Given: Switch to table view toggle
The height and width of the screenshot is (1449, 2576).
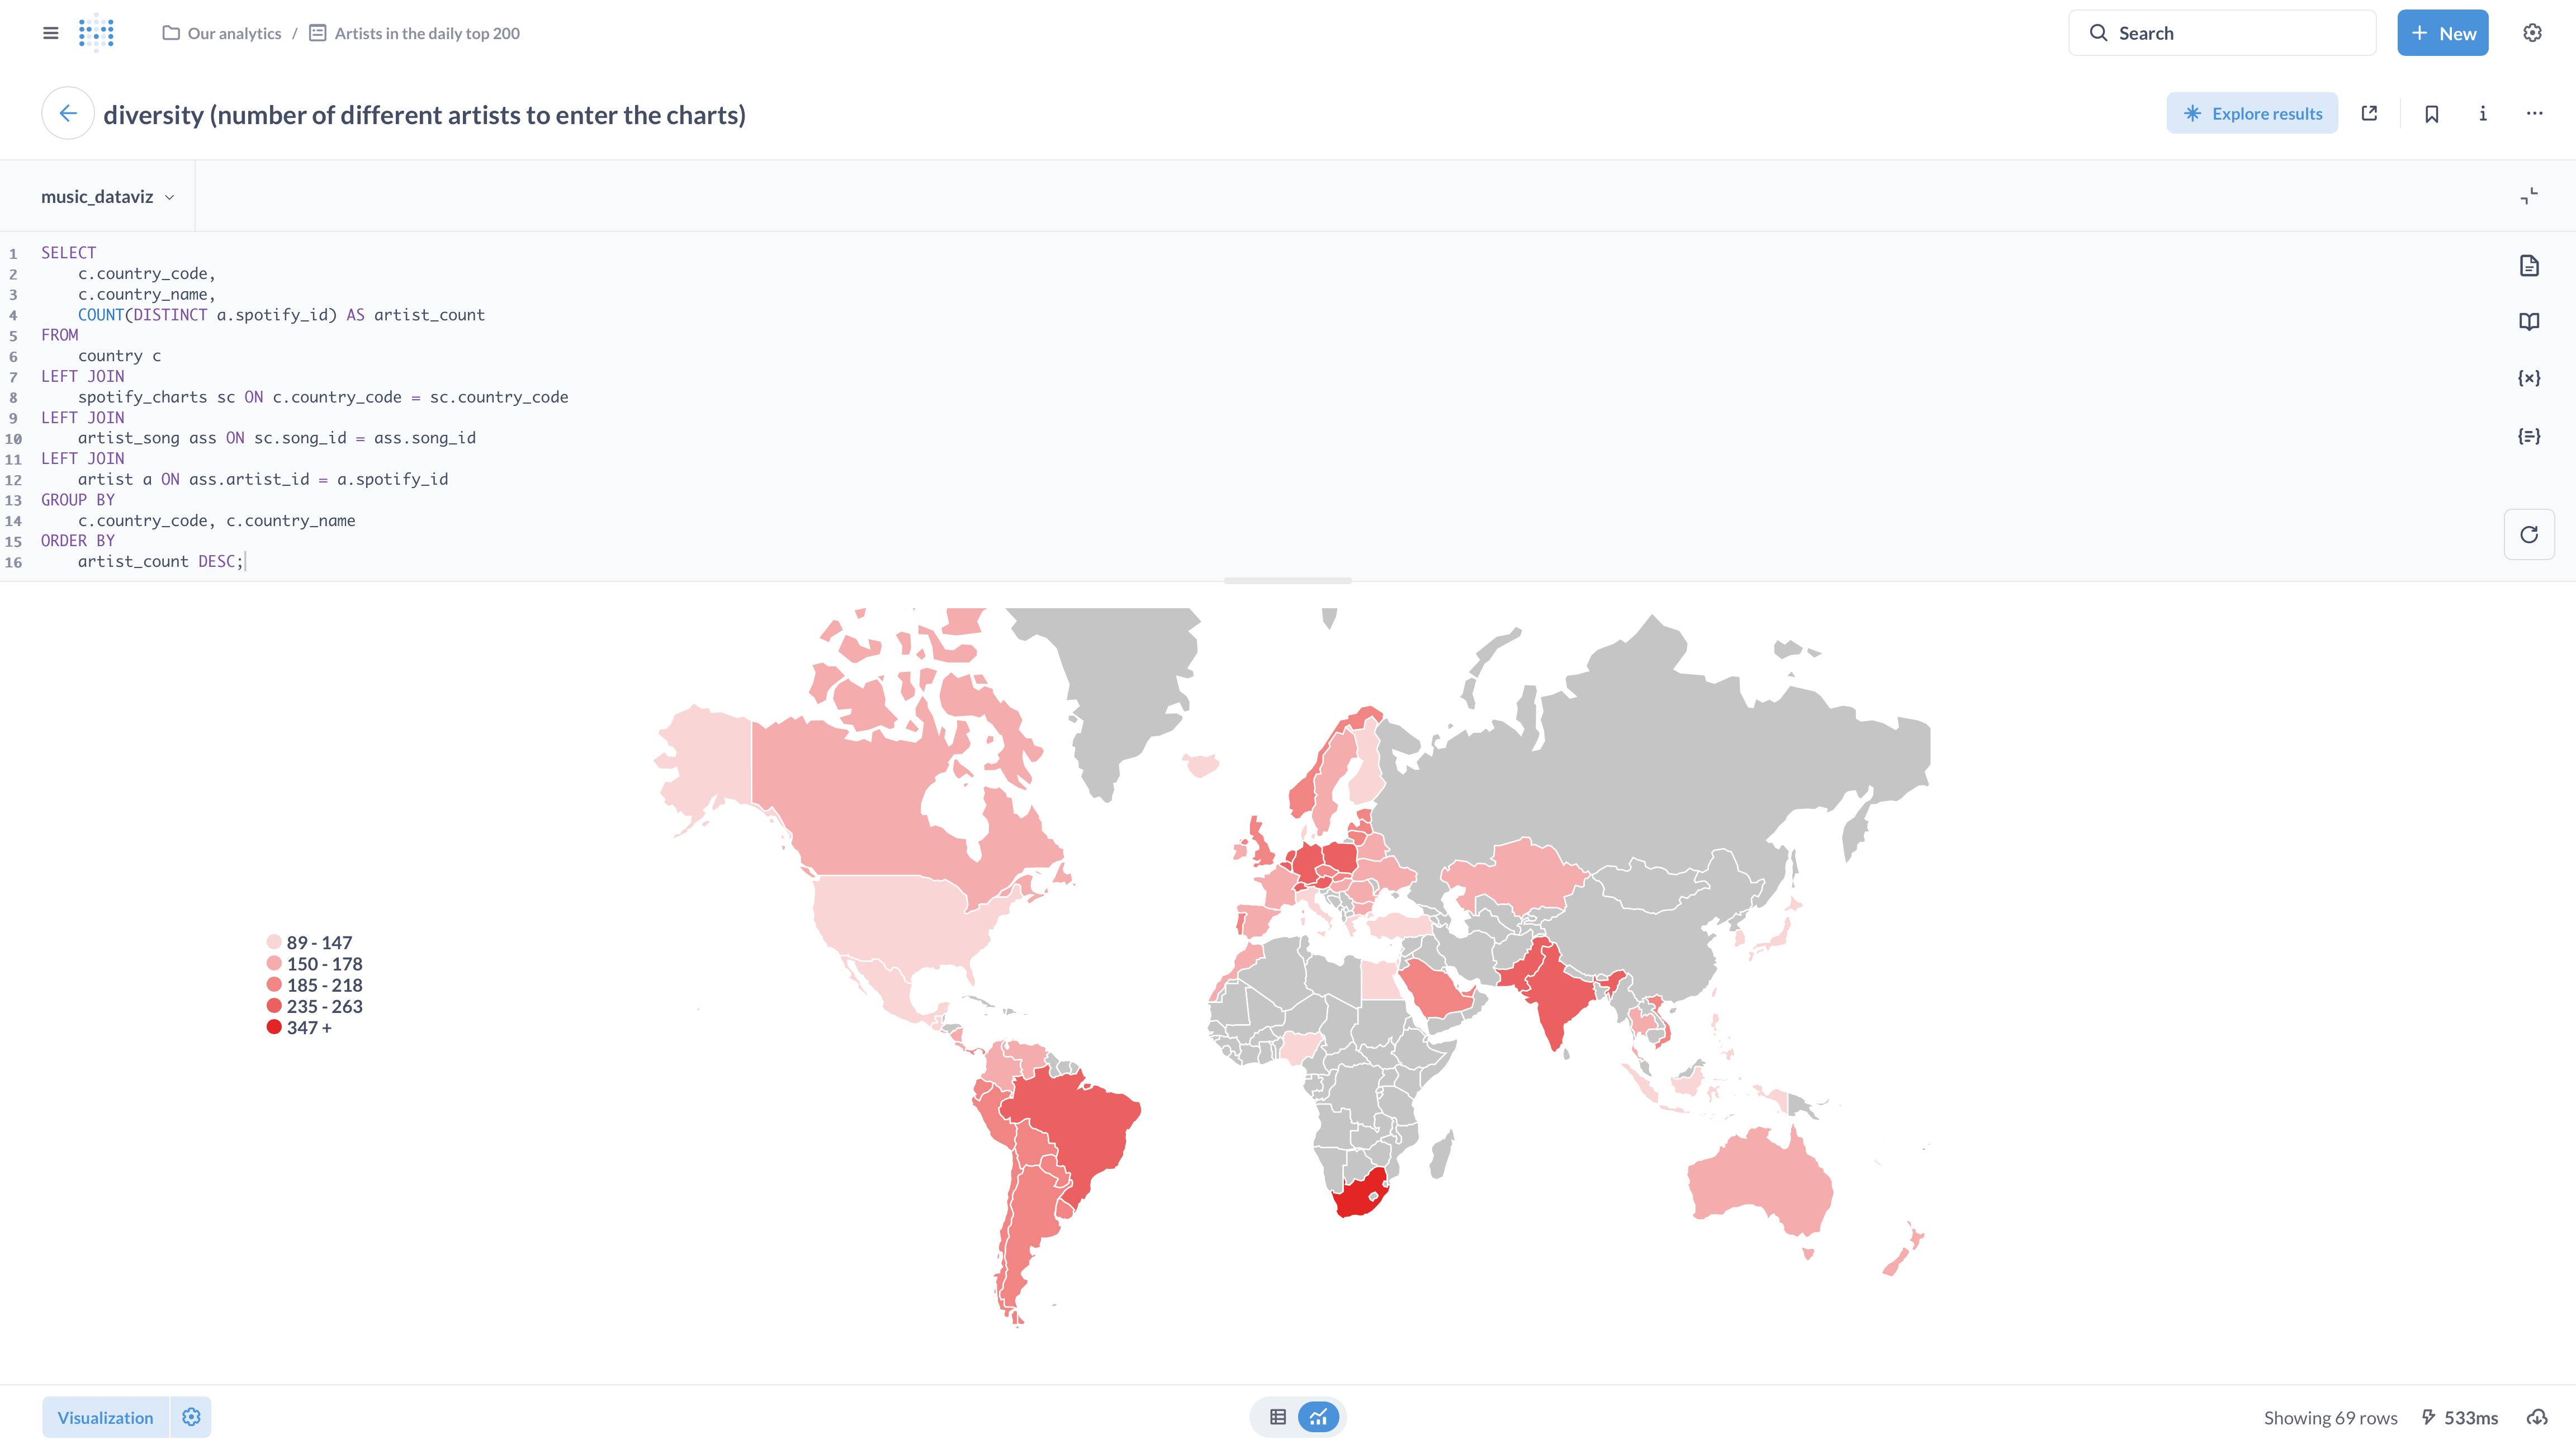Looking at the screenshot, I should pyautogui.click(x=1278, y=1417).
